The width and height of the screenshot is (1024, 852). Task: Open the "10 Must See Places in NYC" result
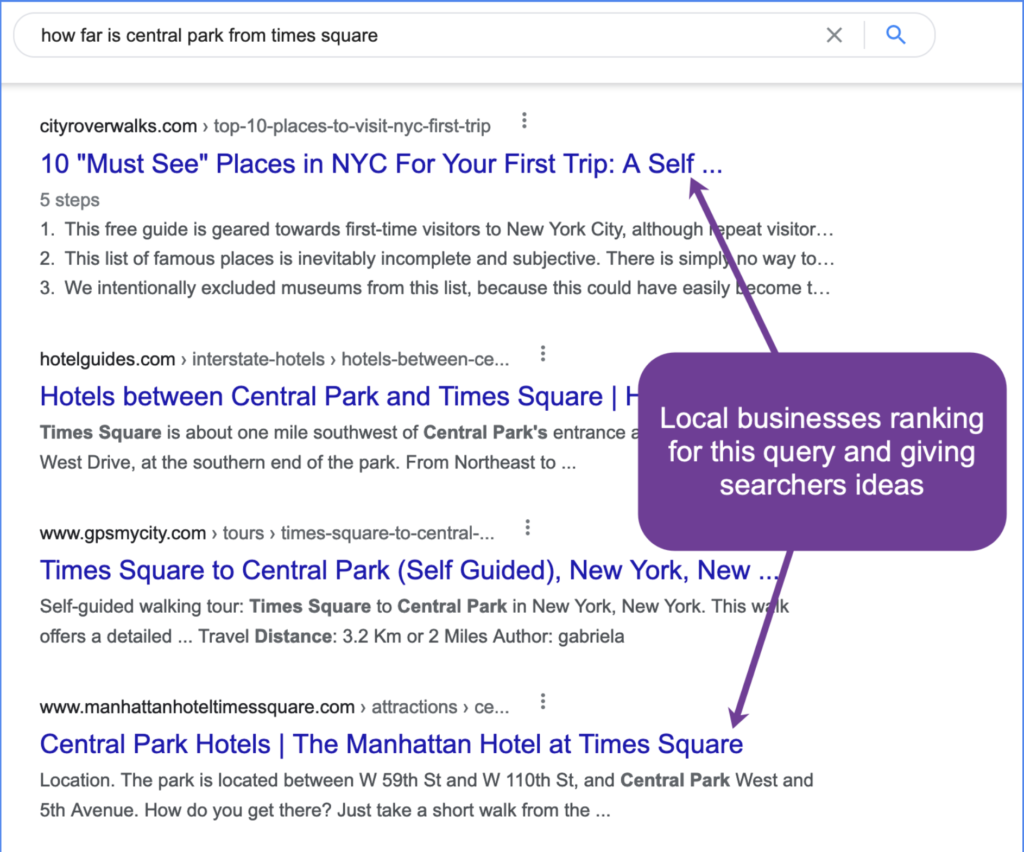pyautogui.click(x=380, y=163)
